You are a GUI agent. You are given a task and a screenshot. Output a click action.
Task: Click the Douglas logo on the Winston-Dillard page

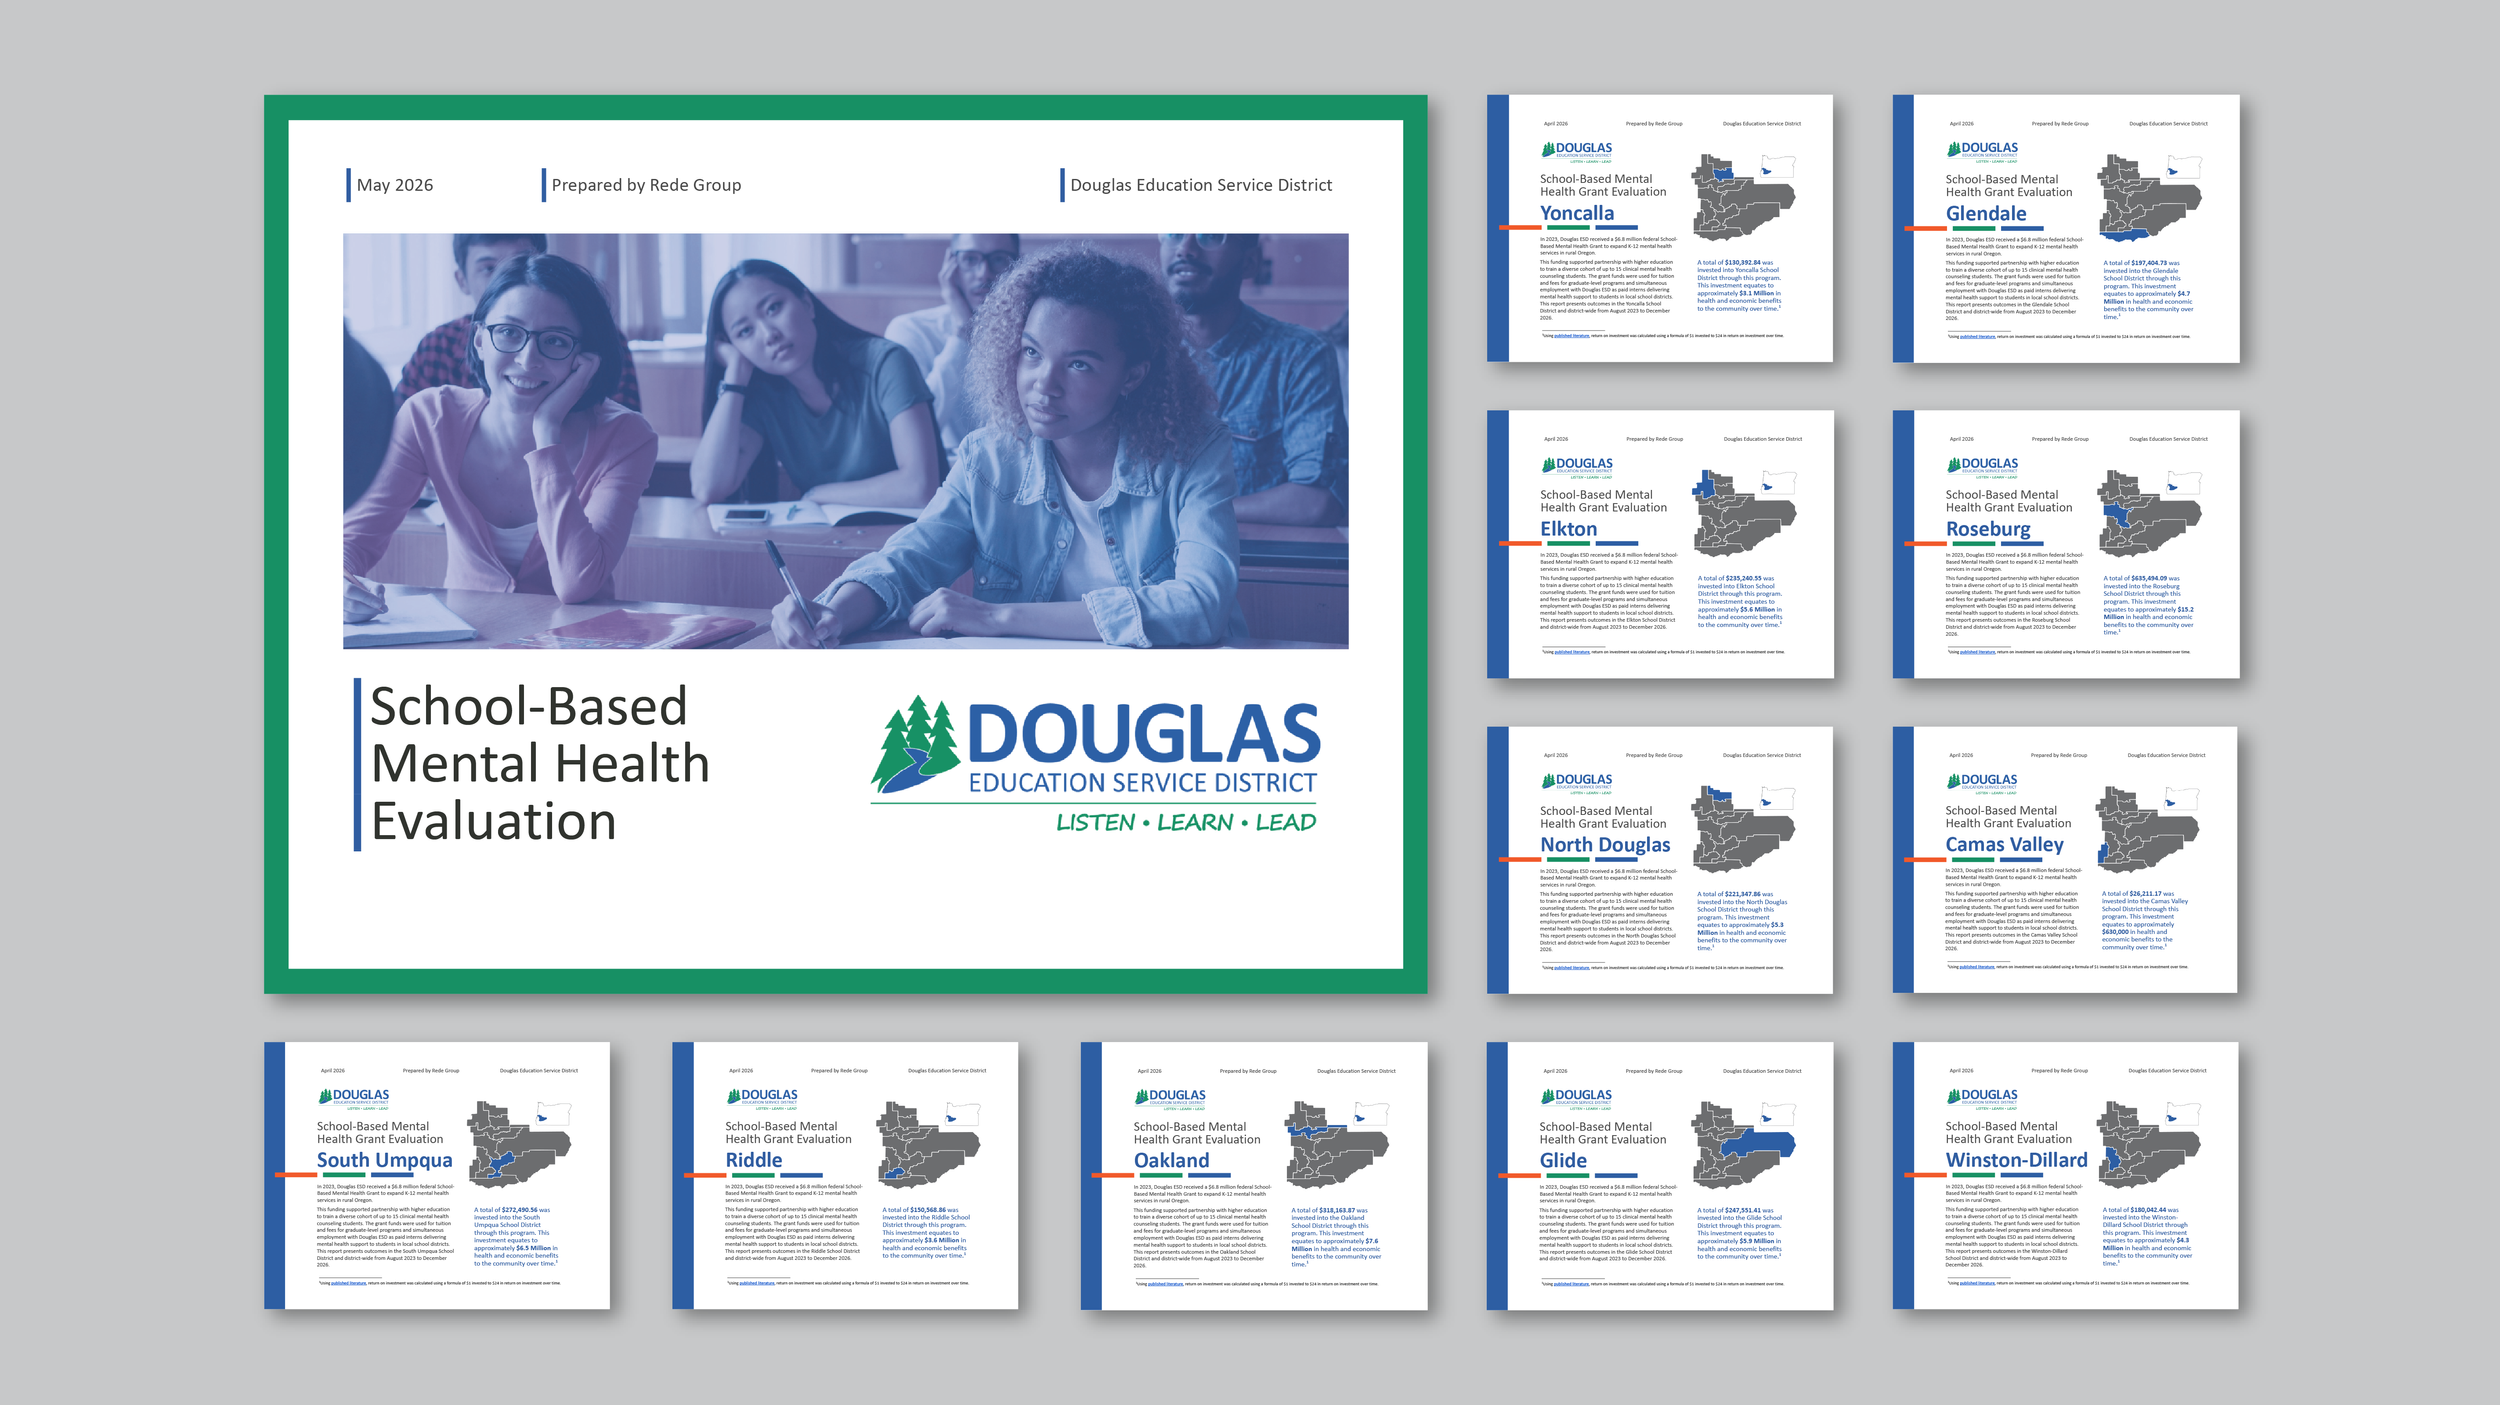pos(1982,1100)
